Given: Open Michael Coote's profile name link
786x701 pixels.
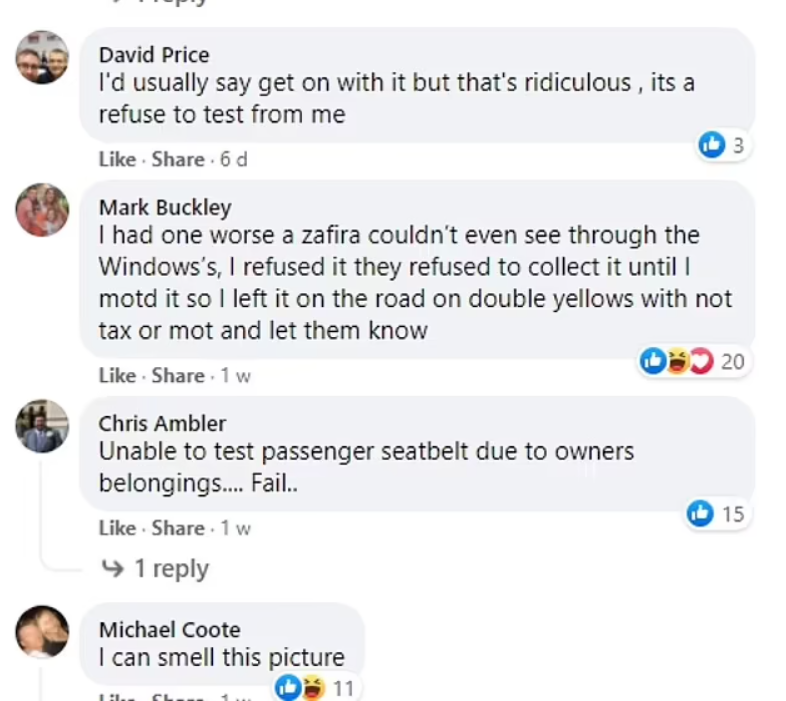Looking at the screenshot, I should (169, 629).
